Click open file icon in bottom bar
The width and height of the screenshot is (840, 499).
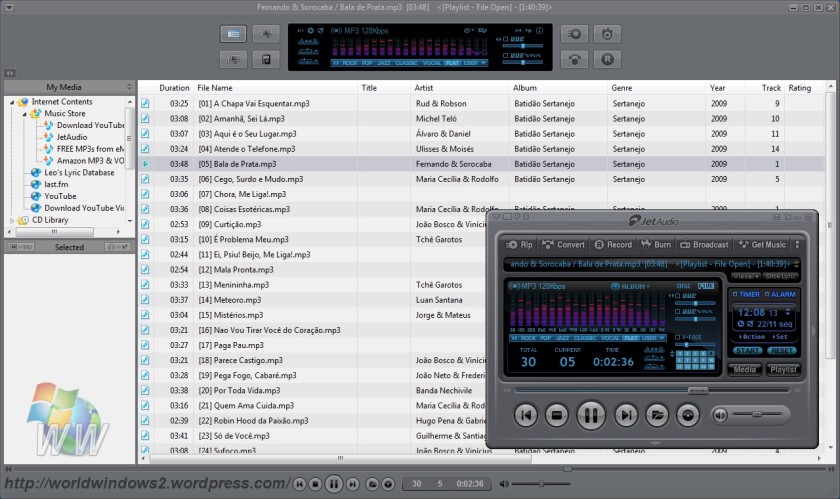pos(372,484)
